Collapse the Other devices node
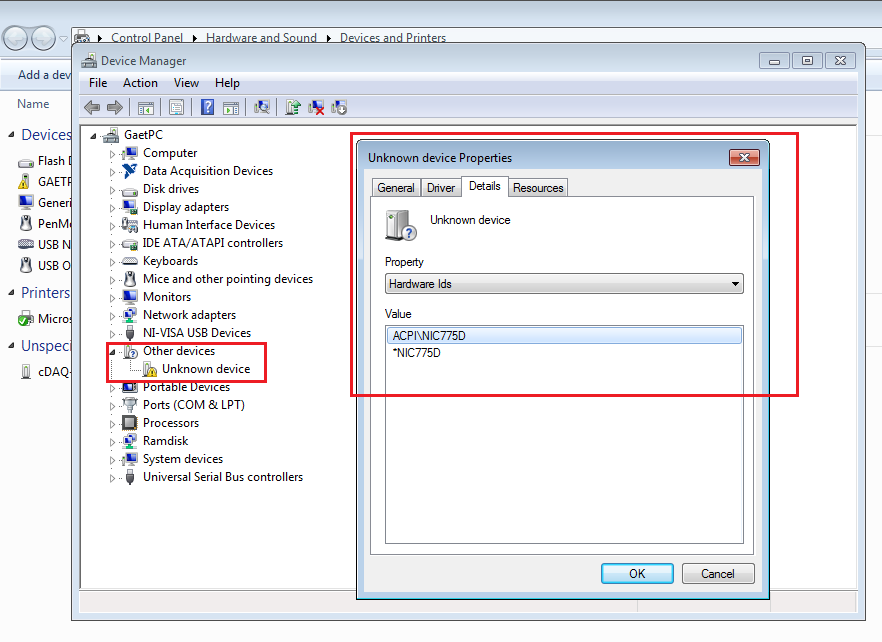Image resolution: width=882 pixels, height=642 pixels. (x=112, y=352)
